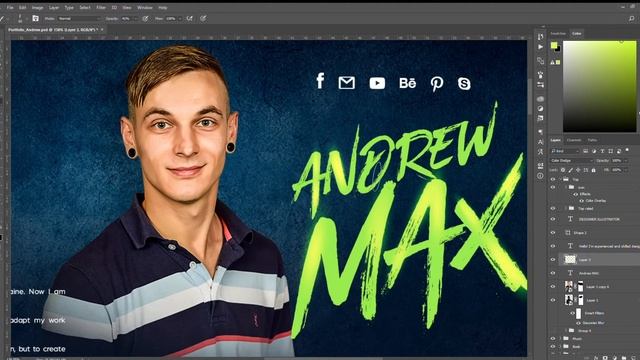Hide the Shape 2 layer
The height and width of the screenshot is (360, 640).
coord(553,233)
